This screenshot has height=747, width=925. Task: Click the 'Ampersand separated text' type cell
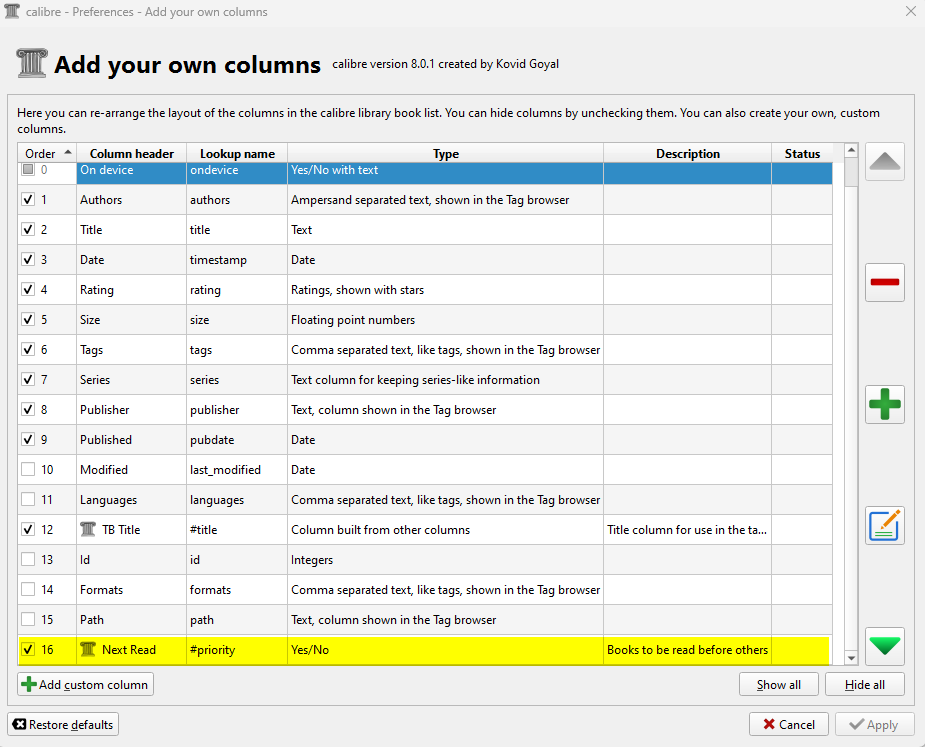coord(445,199)
